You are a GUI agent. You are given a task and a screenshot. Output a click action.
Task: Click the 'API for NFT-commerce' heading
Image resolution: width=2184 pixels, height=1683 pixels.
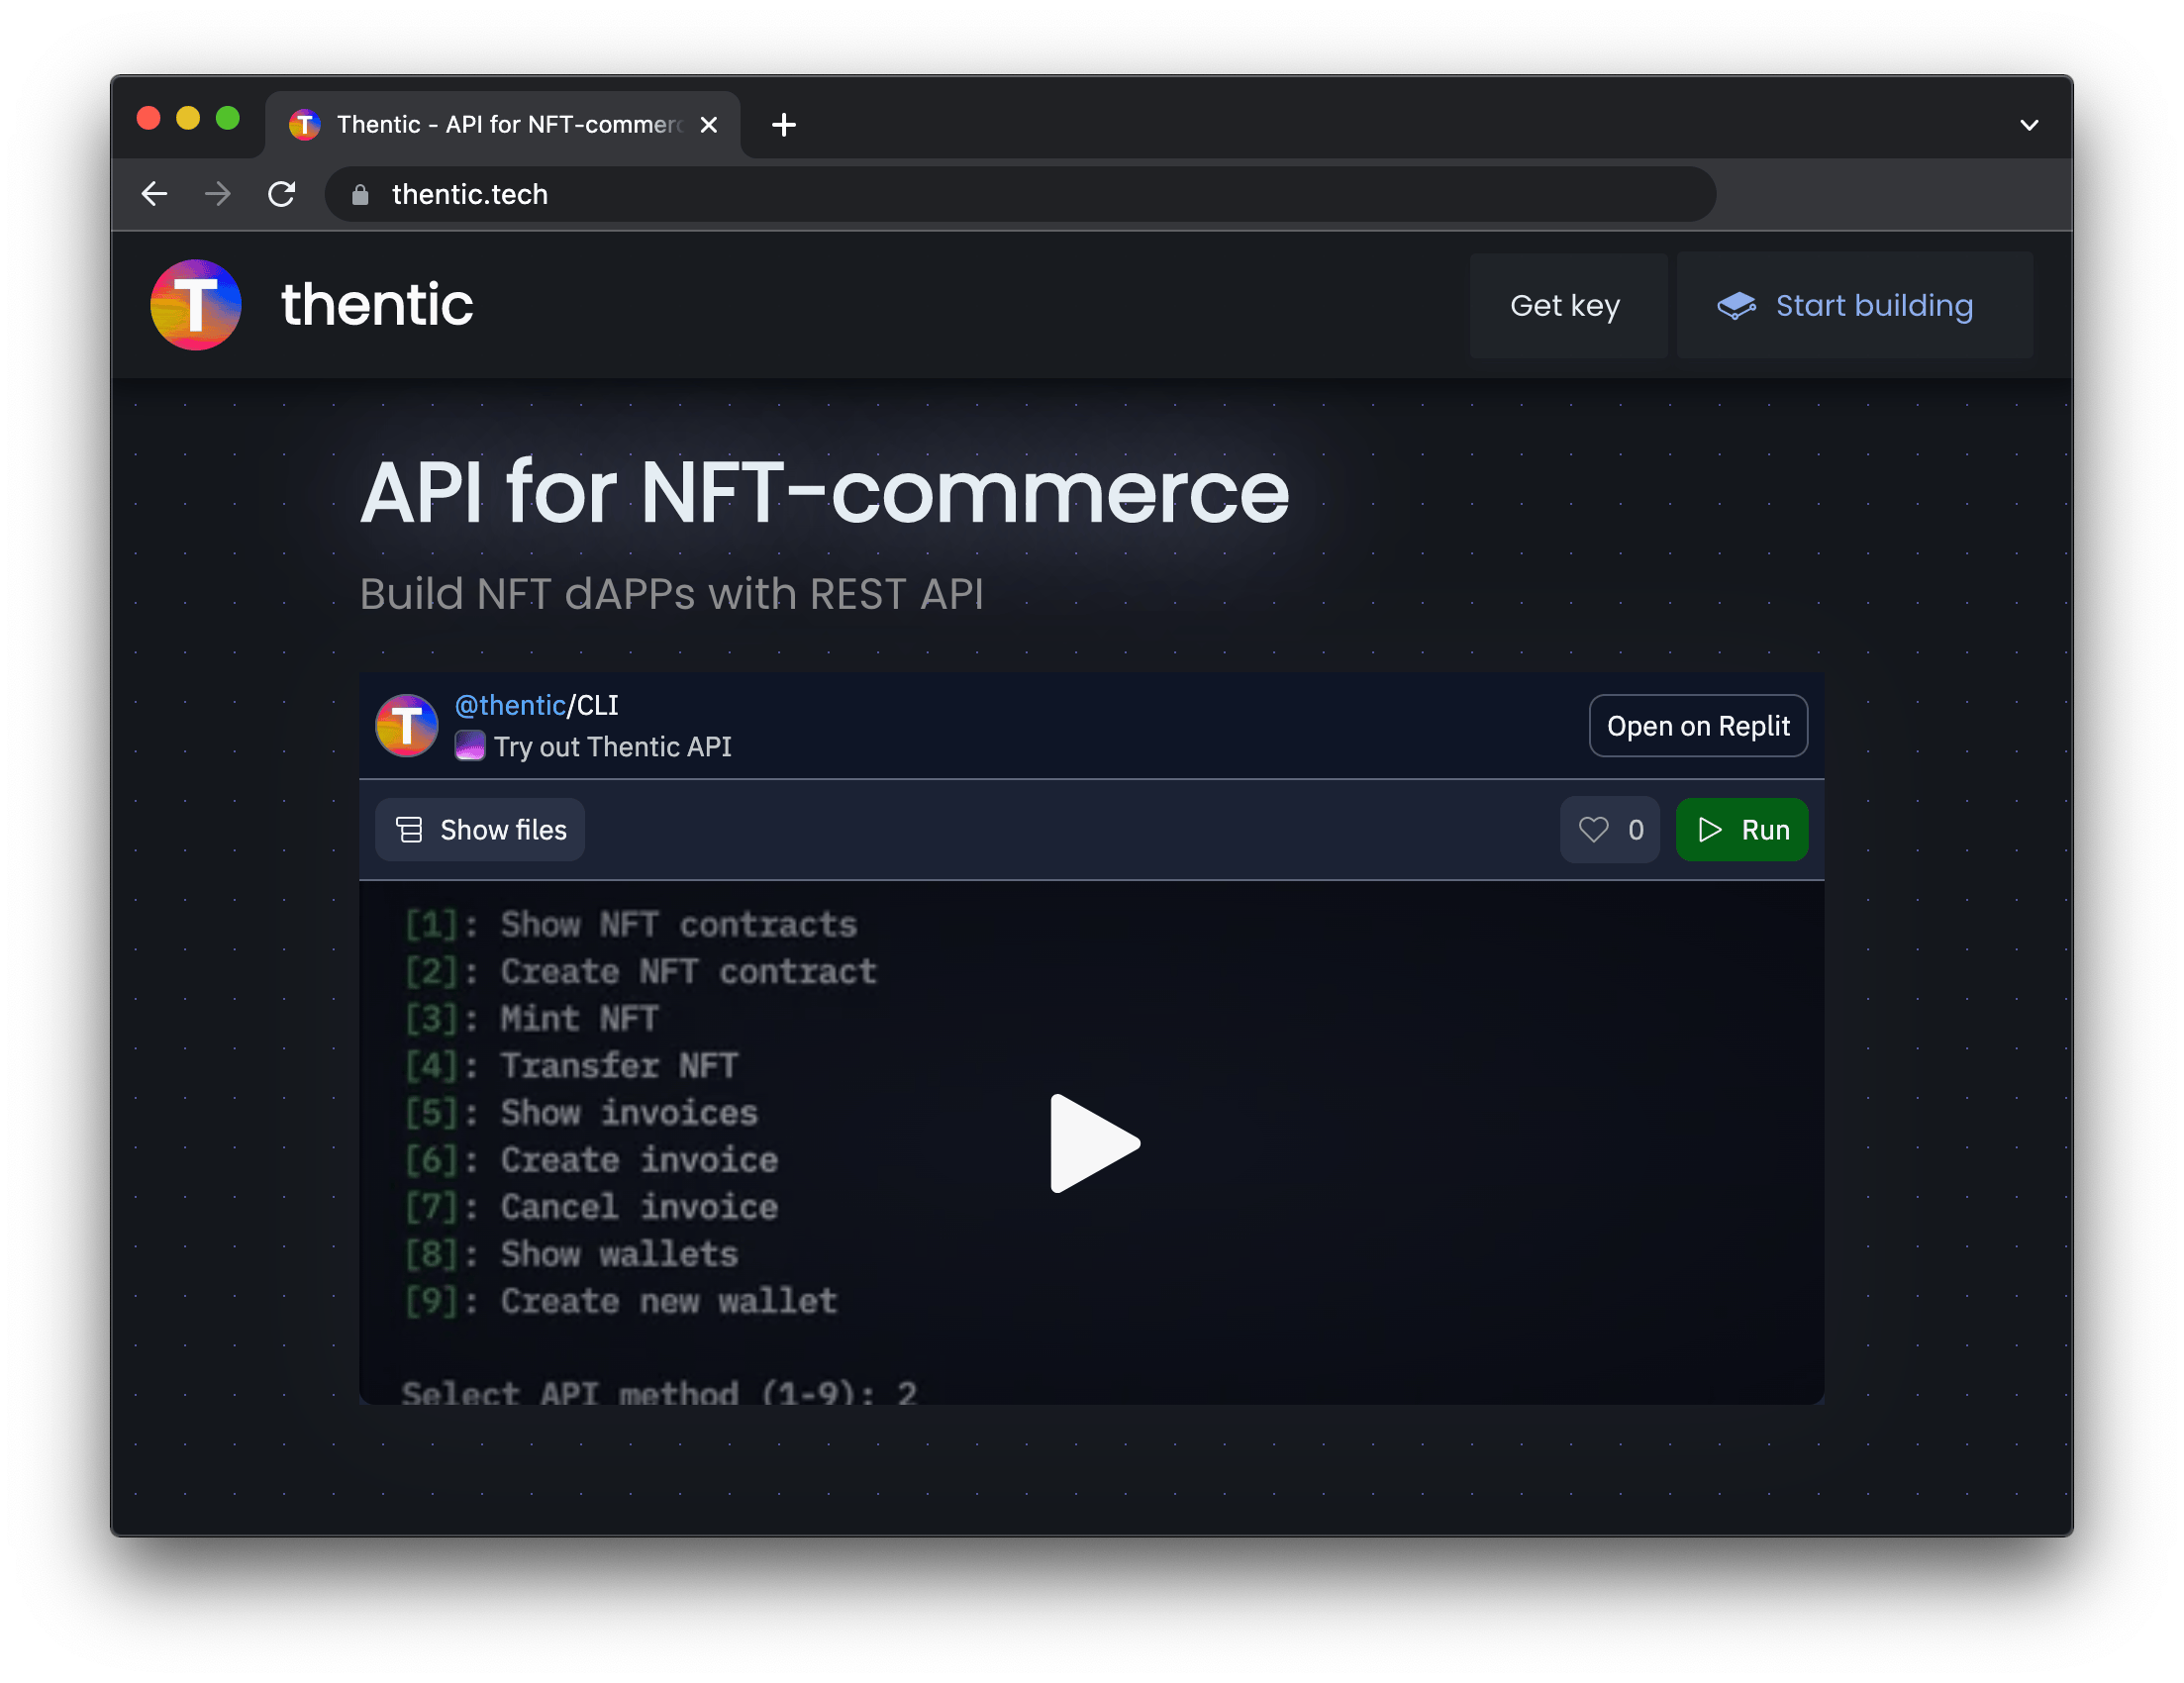(825, 491)
